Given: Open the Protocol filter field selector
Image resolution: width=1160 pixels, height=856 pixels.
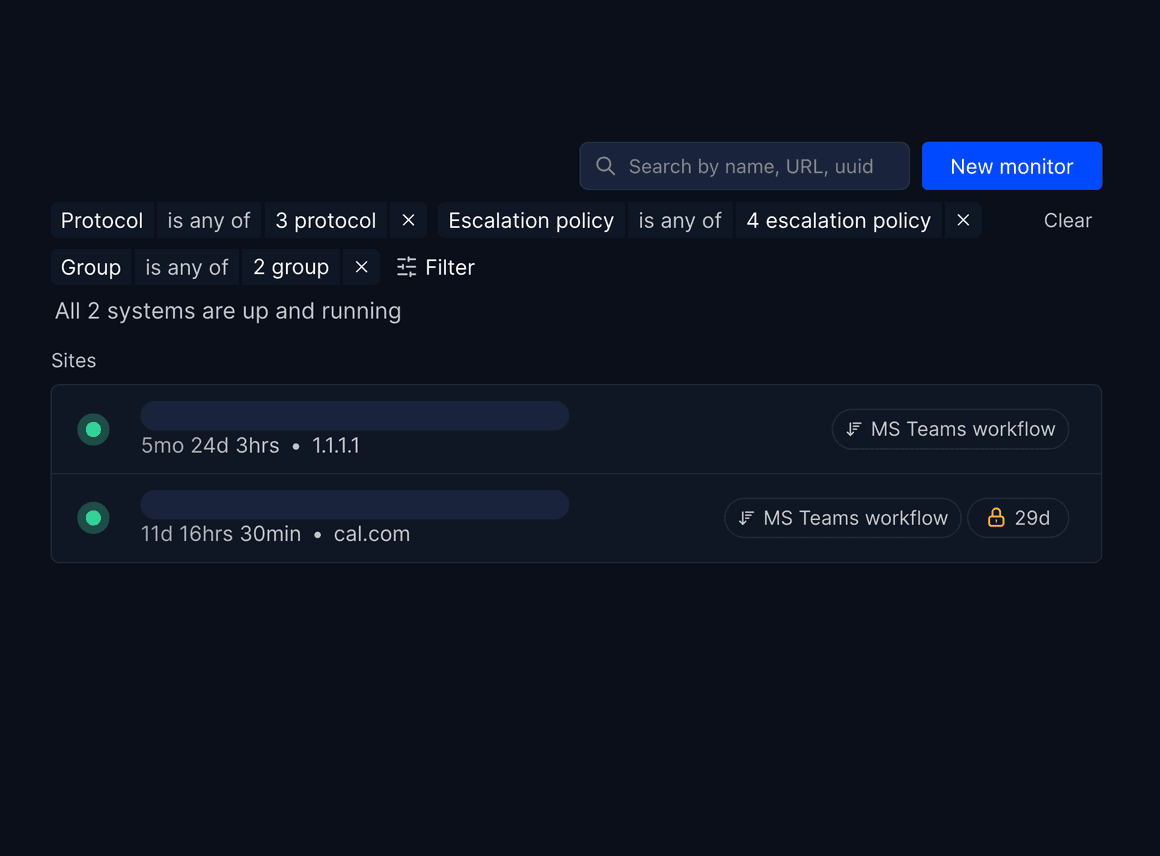Looking at the screenshot, I should pyautogui.click(x=102, y=220).
